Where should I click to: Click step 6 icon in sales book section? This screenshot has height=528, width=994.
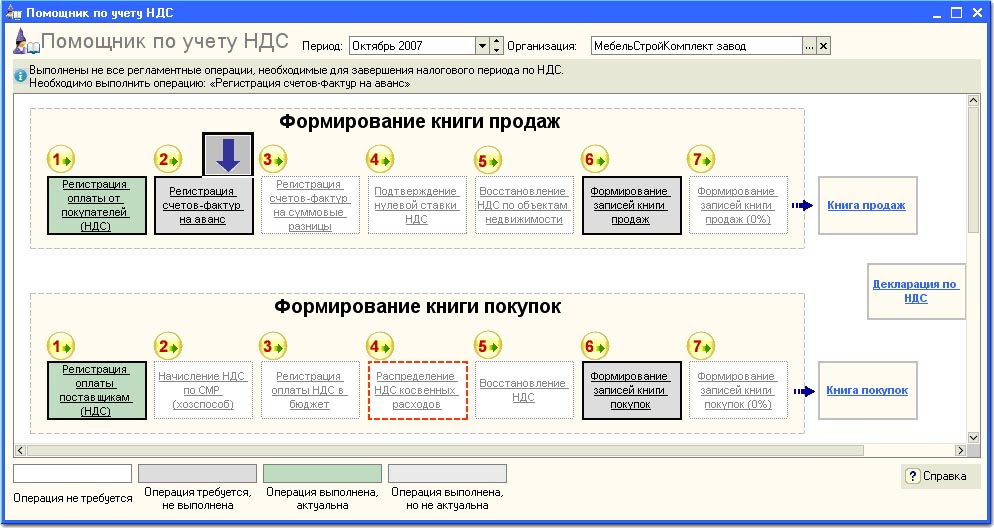coord(595,160)
